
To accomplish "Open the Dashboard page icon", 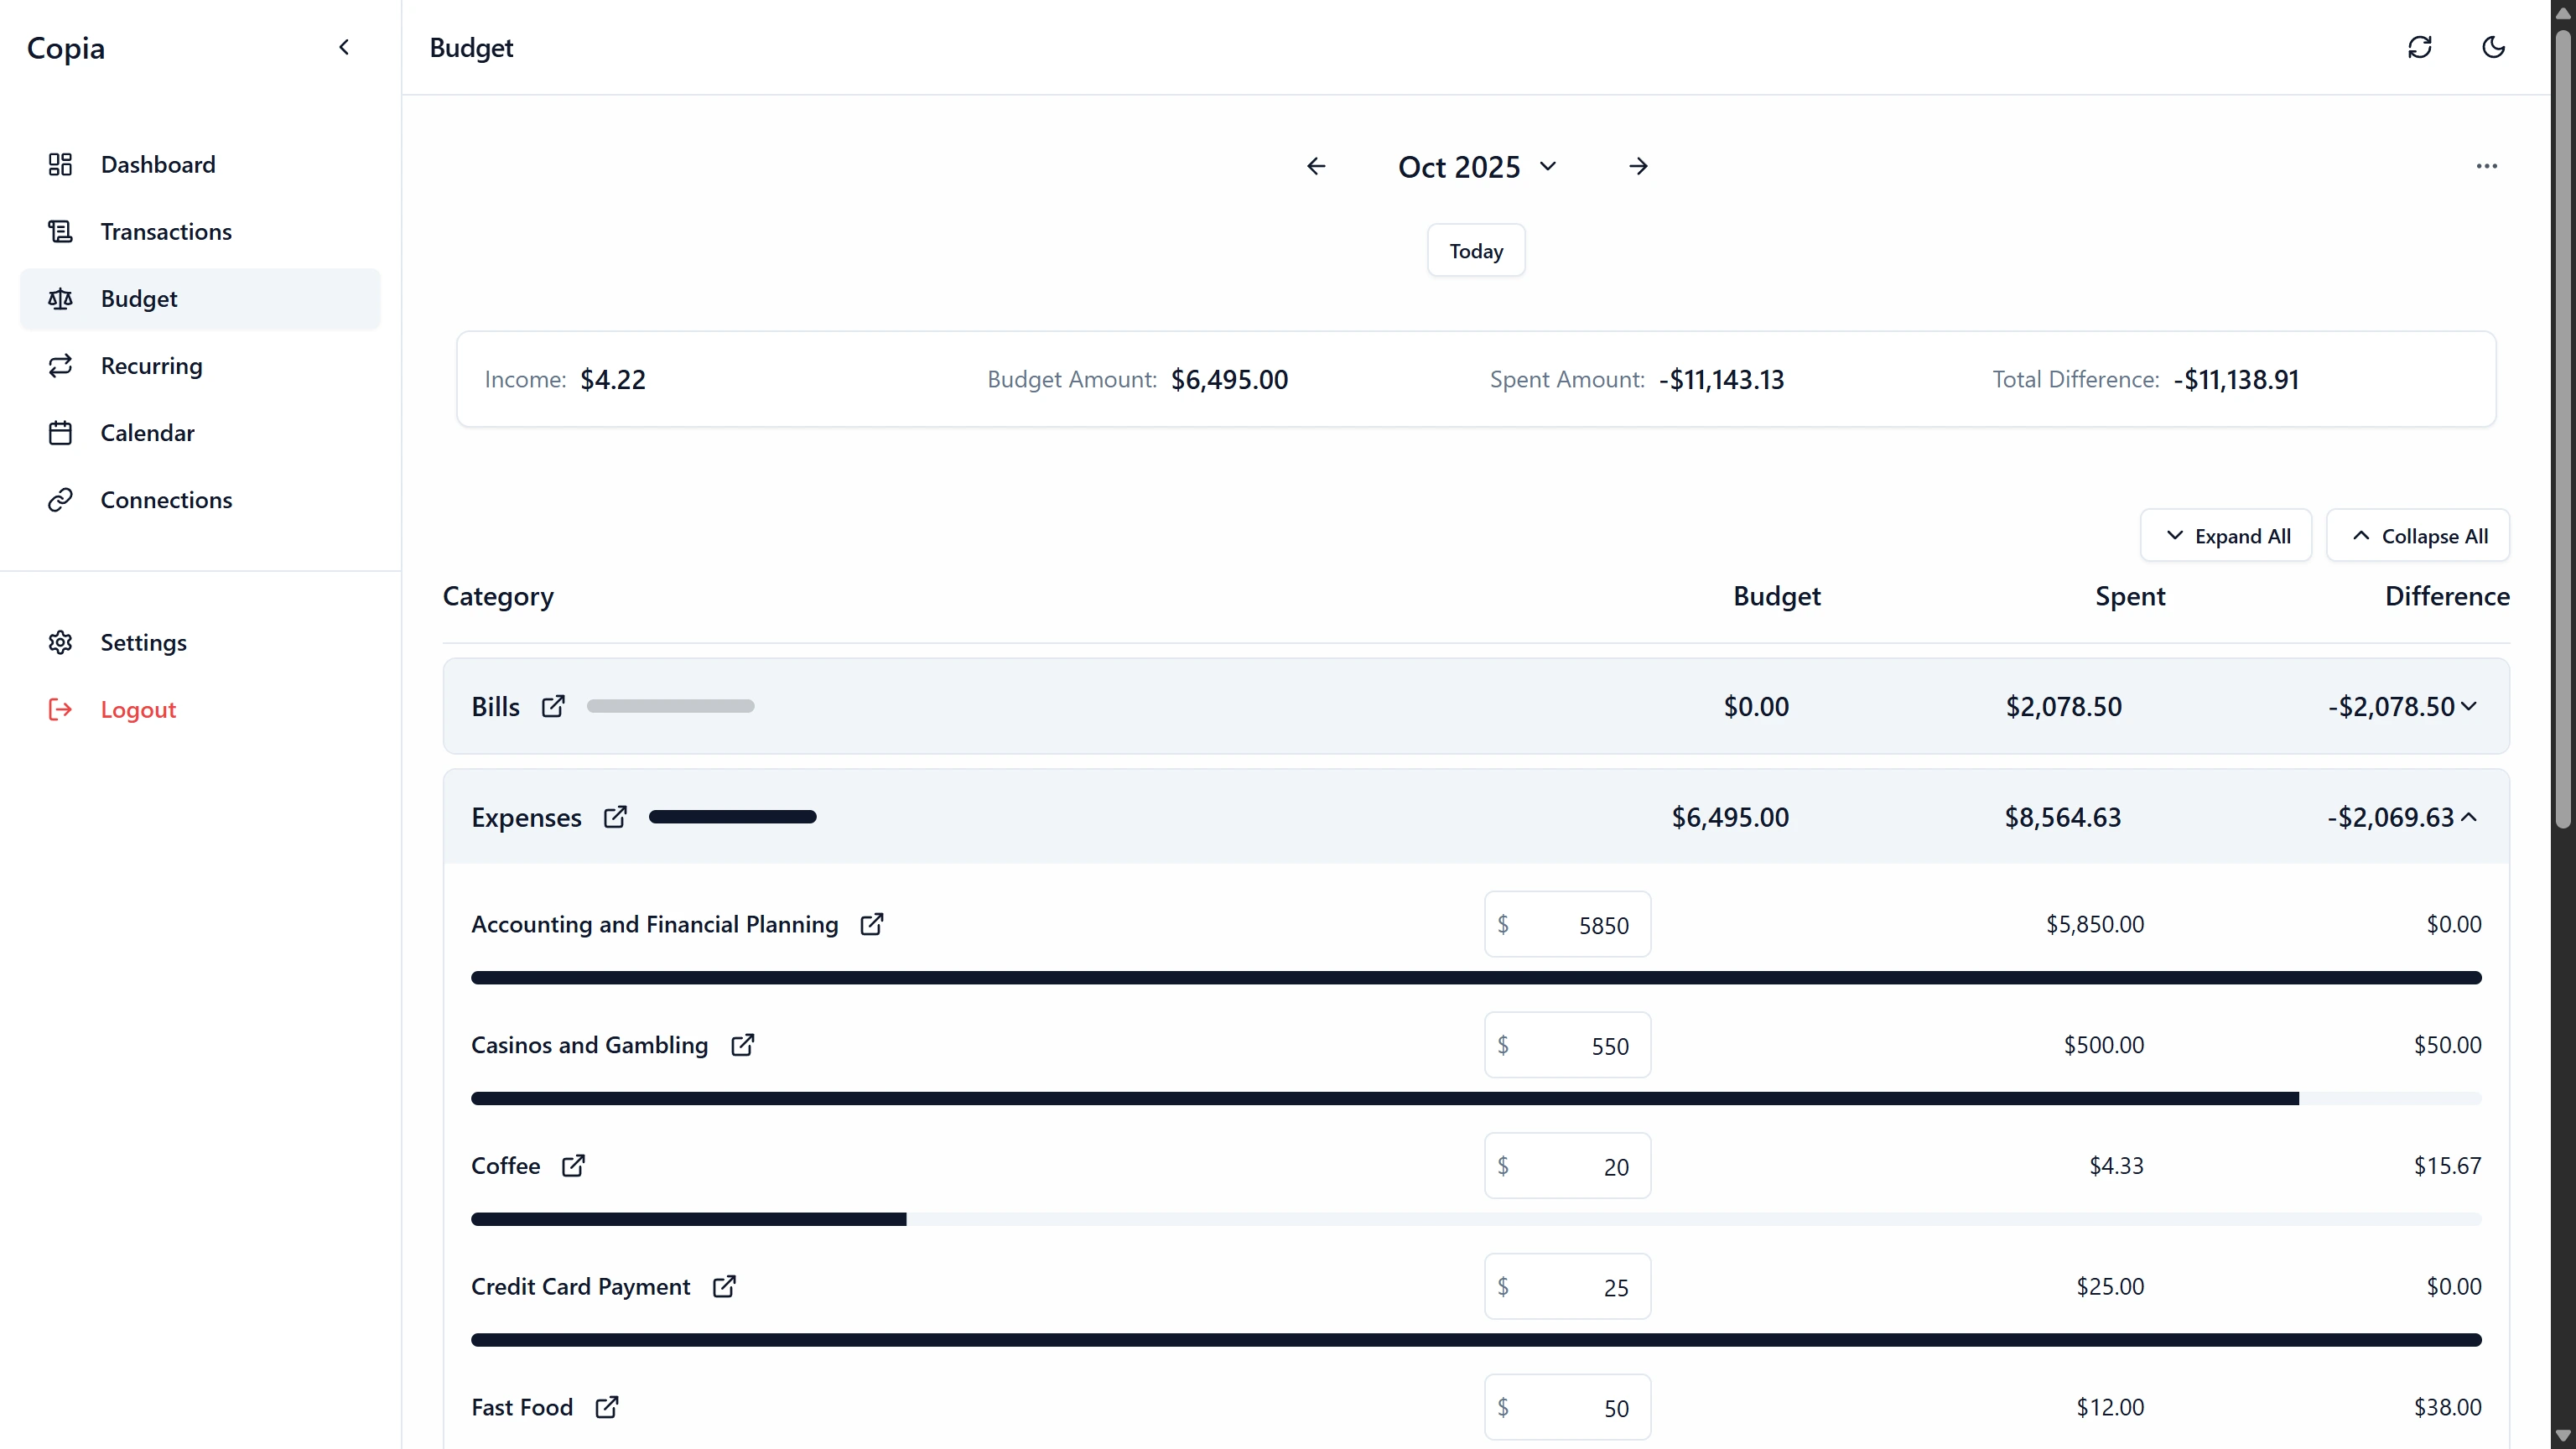I will coord(60,164).
